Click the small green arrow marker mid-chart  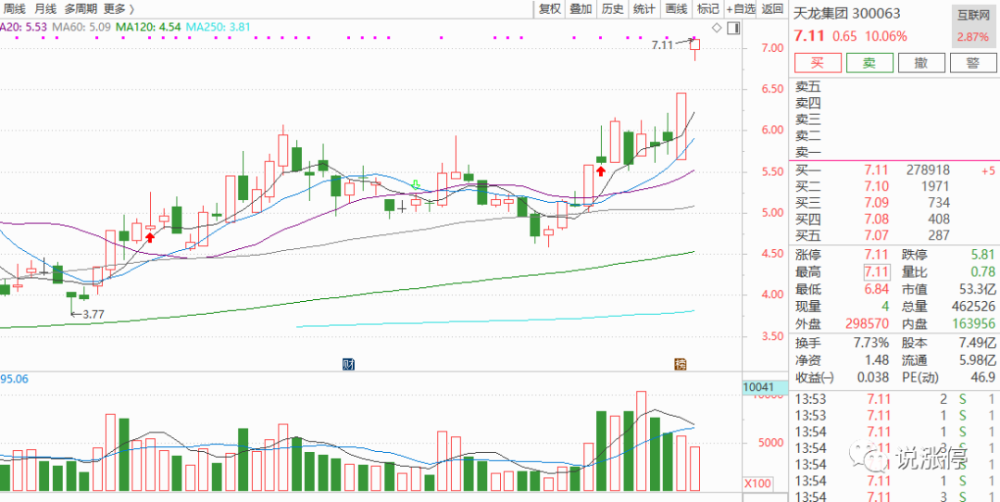click(416, 185)
